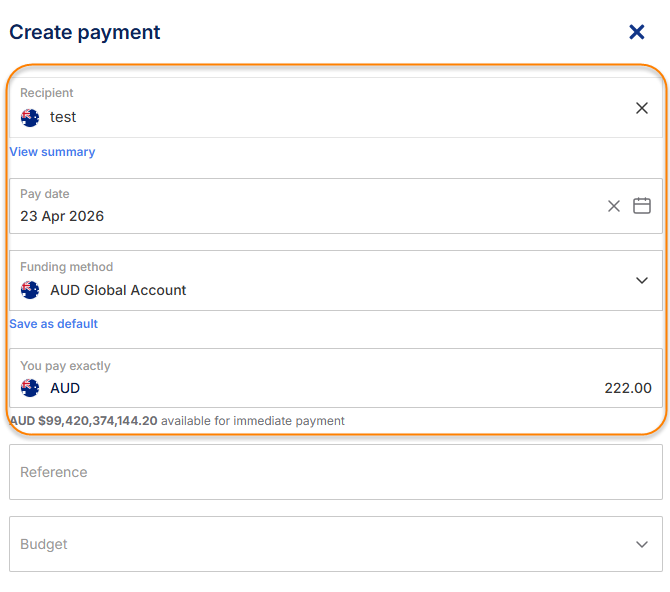Expand the Budget dropdown

click(x=641, y=544)
